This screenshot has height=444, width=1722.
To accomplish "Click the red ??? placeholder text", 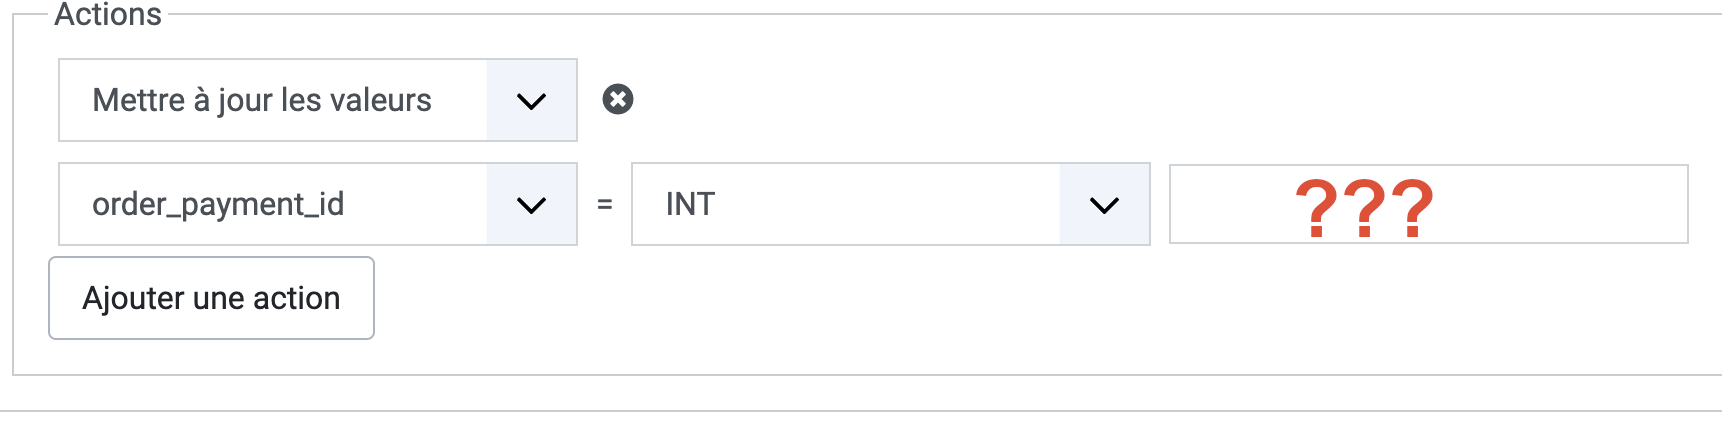I will pyautogui.click(x=1364, y=208).
